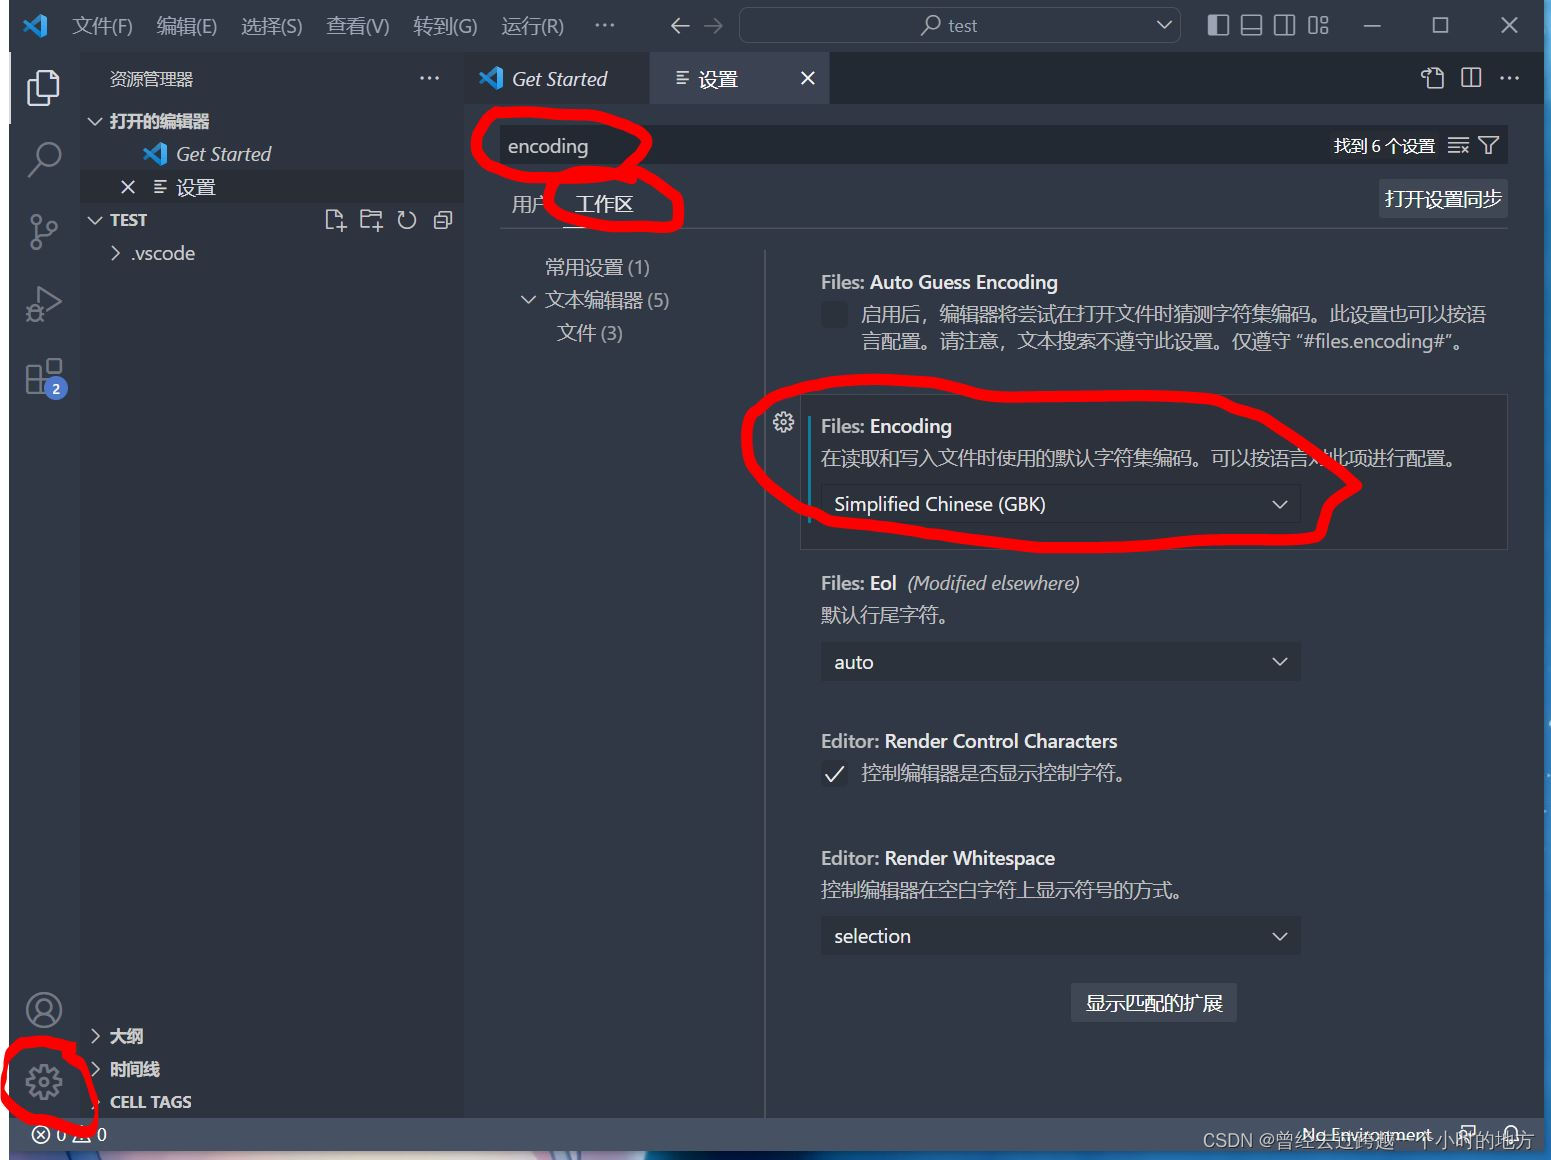The height and width of the screenshot is (1160, 1551).
Task: Open the Run and Debug view
Action: (x=43, y=303)
